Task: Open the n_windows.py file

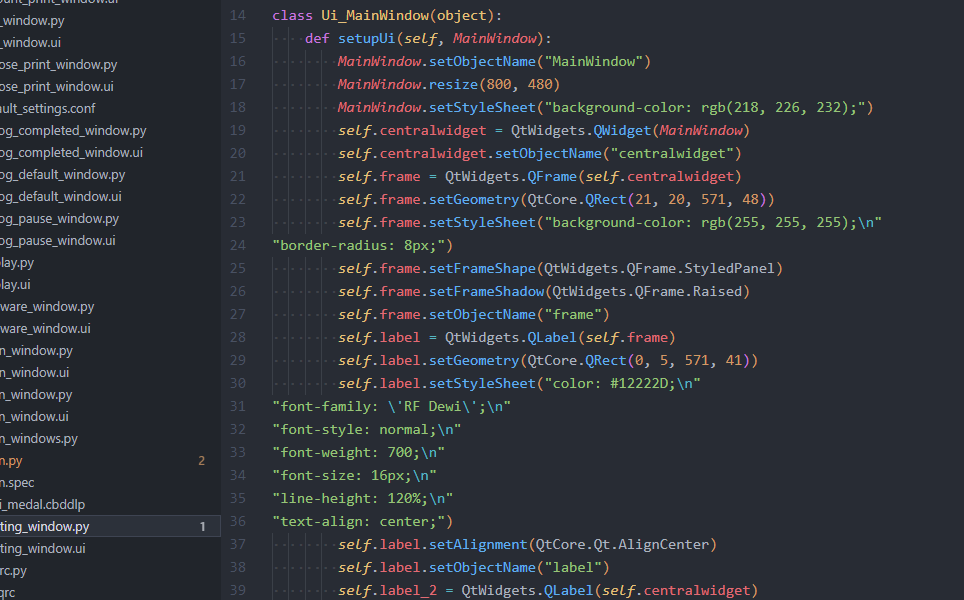Action: [39, 439]
